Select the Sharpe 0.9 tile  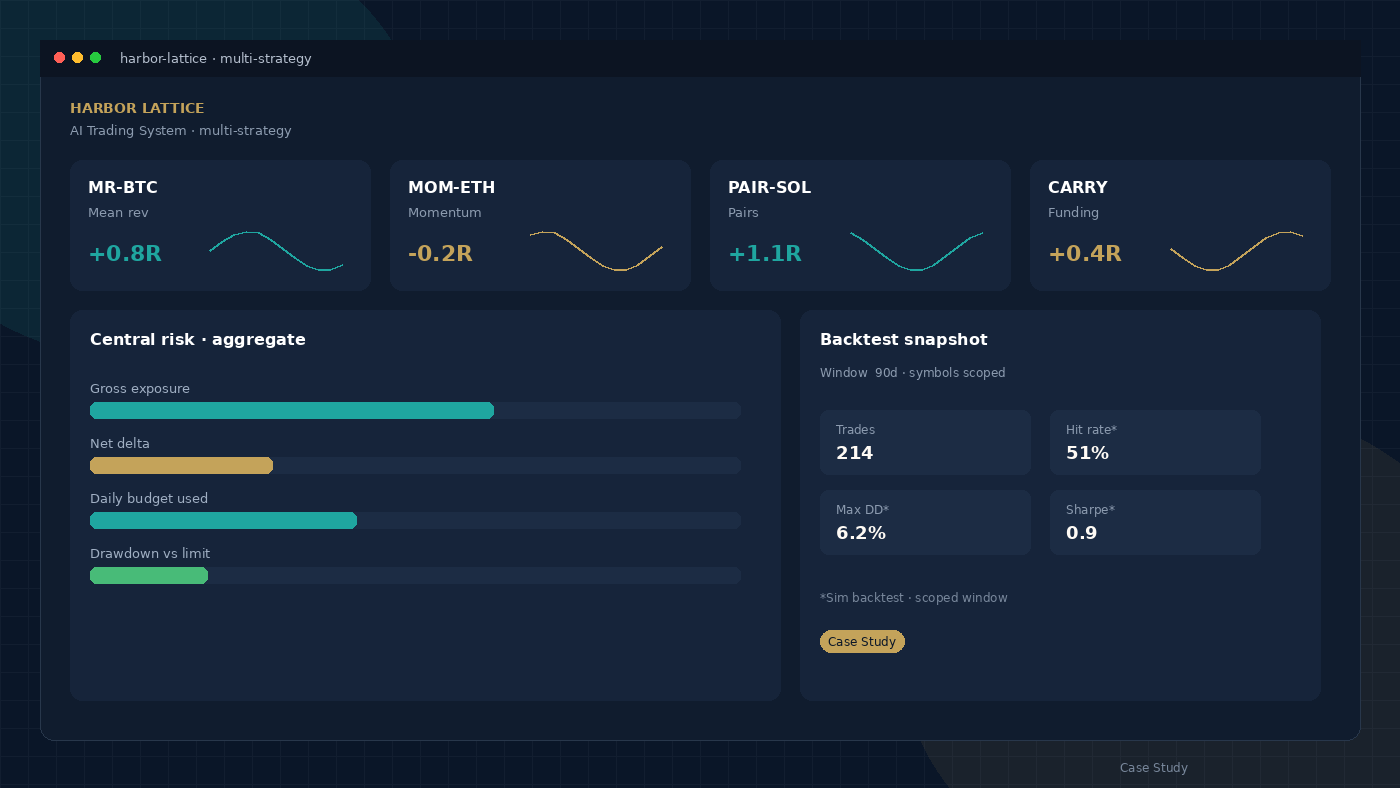pyautogui.click(x=1155, y=522)
